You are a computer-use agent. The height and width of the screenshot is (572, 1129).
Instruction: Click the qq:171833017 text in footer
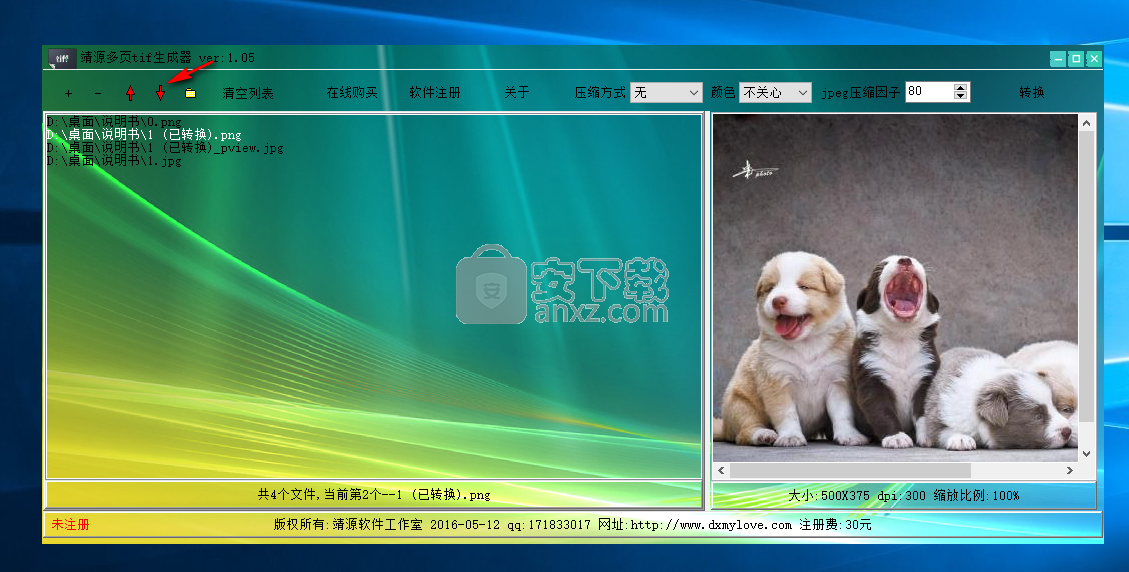click(x=549, y=524)
